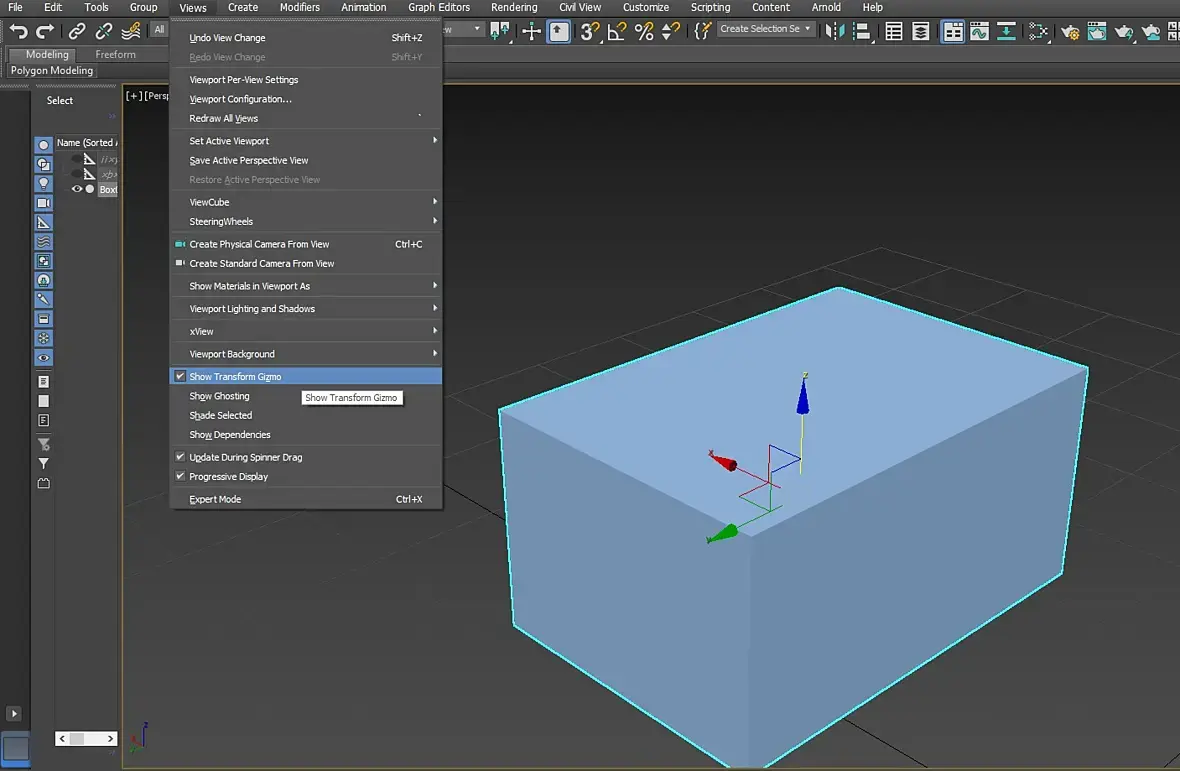Click the Redo arrow icon
The image size is (1180, 771).
(x=45, y=31)
